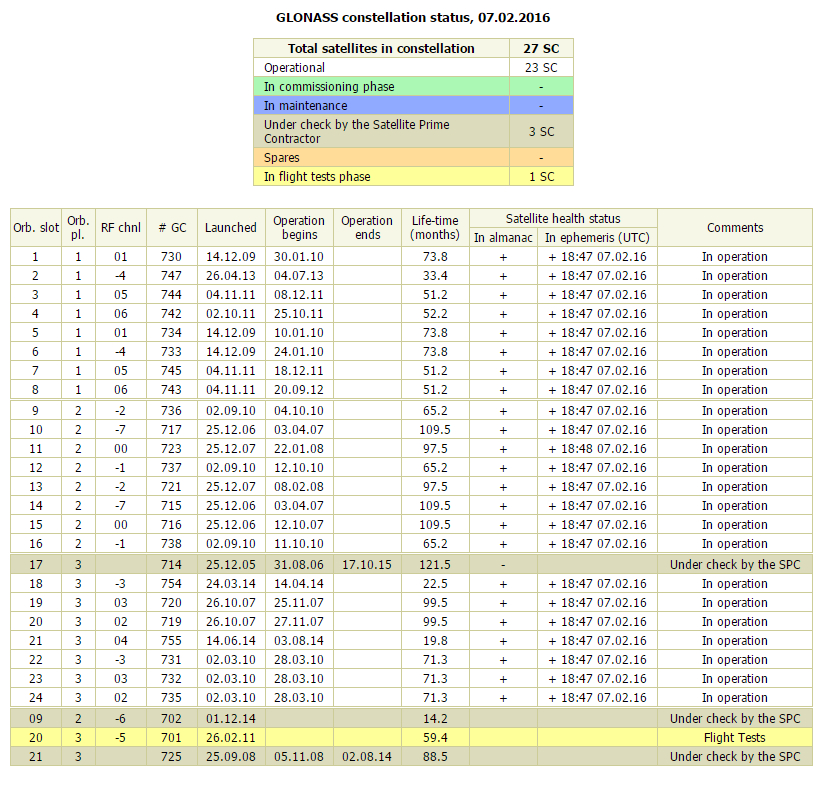This screenshot has height=788, width=828.
Task: Select the "Comments" column header
Action: [735, 228]
